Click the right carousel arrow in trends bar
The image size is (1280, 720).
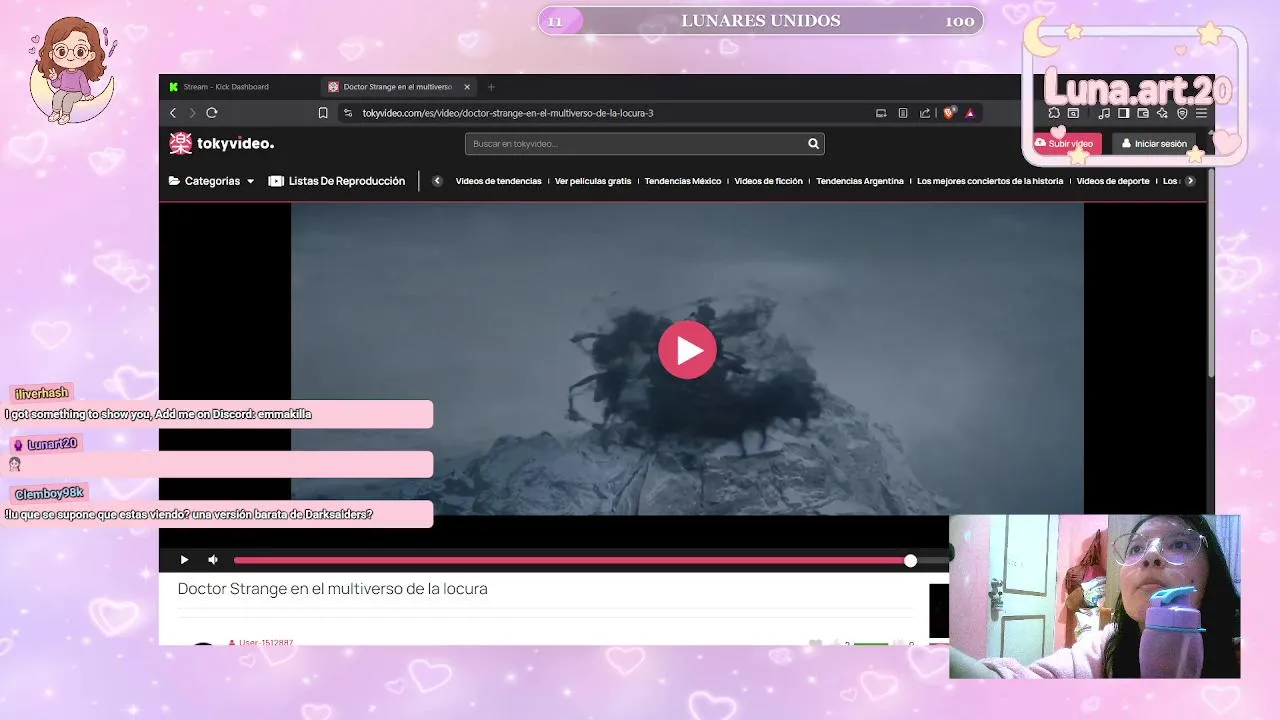tap(1190, 181)
